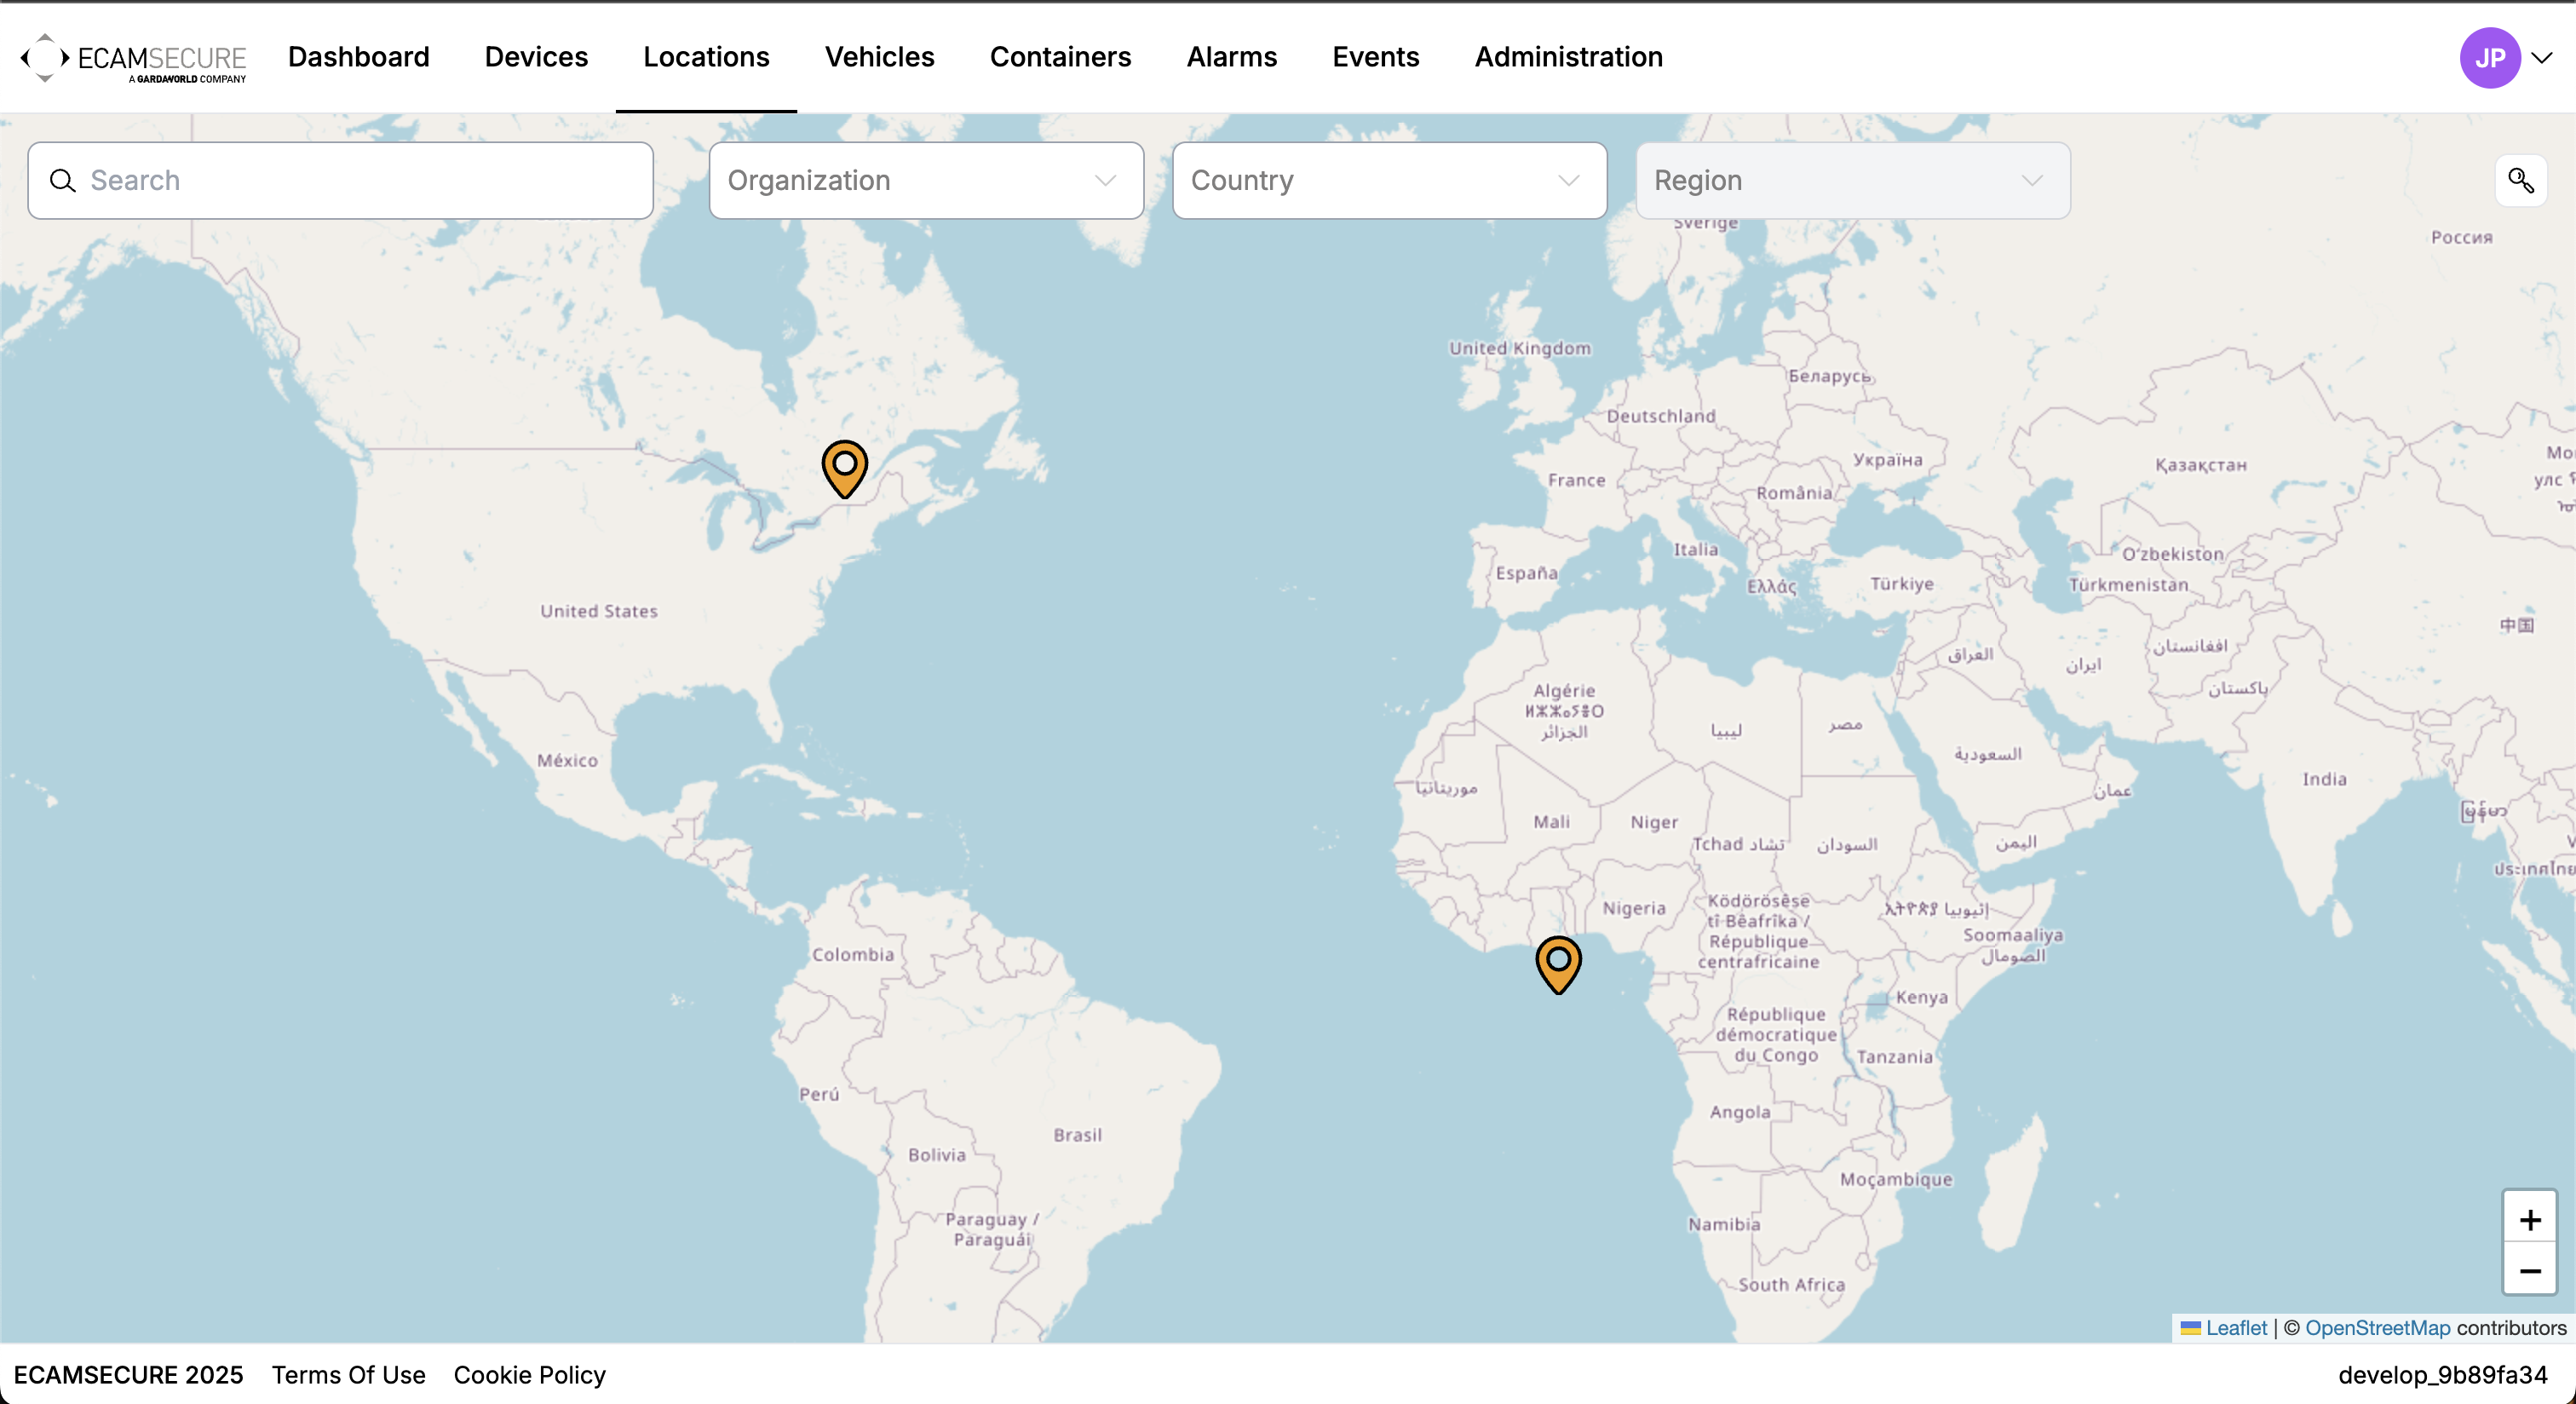Switch to the Devices tab
The height and width of the screenshot is (1404, 2576).
coord(536,57)
